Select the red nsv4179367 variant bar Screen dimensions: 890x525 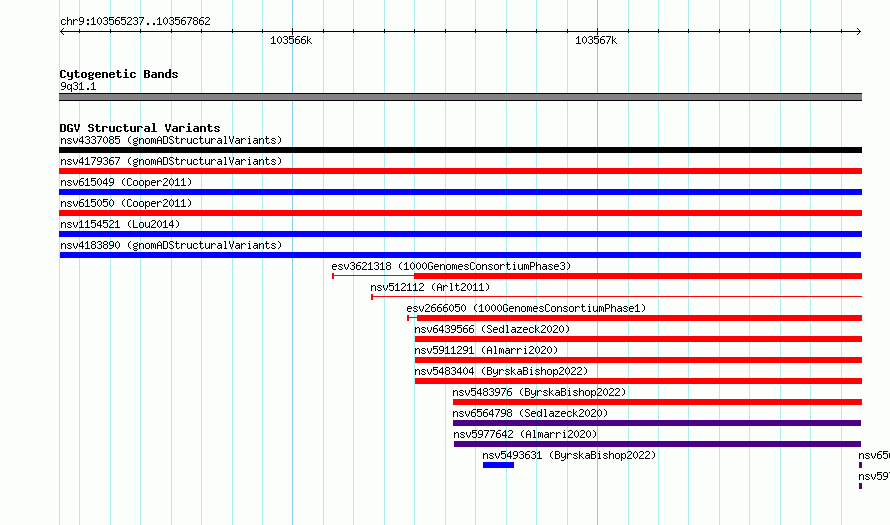click(460, 171)
